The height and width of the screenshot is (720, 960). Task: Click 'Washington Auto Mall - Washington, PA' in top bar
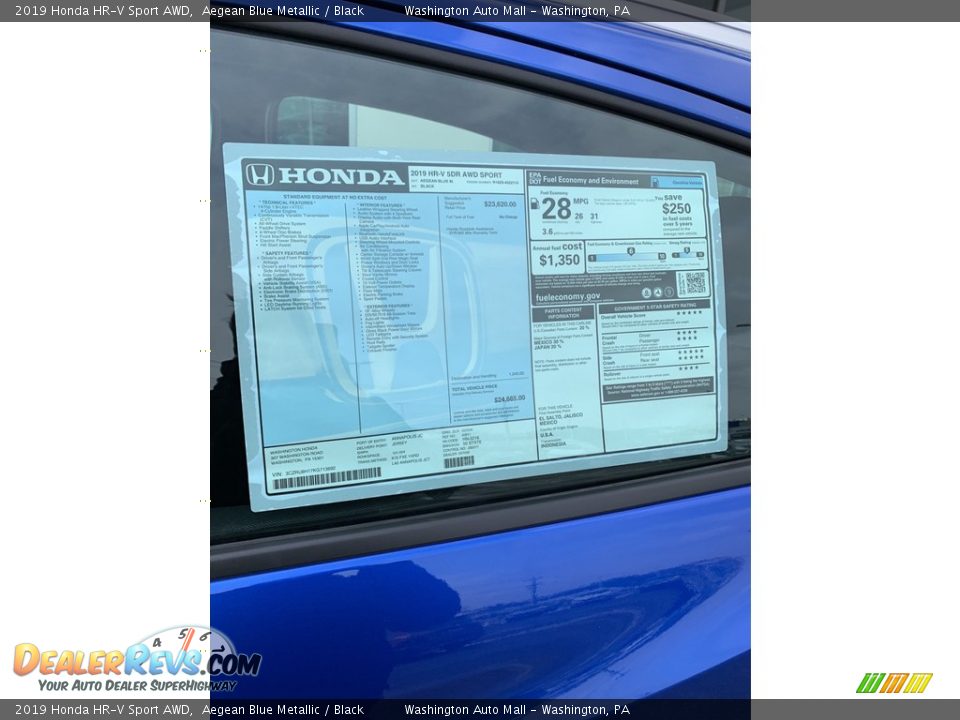[516, 11]
